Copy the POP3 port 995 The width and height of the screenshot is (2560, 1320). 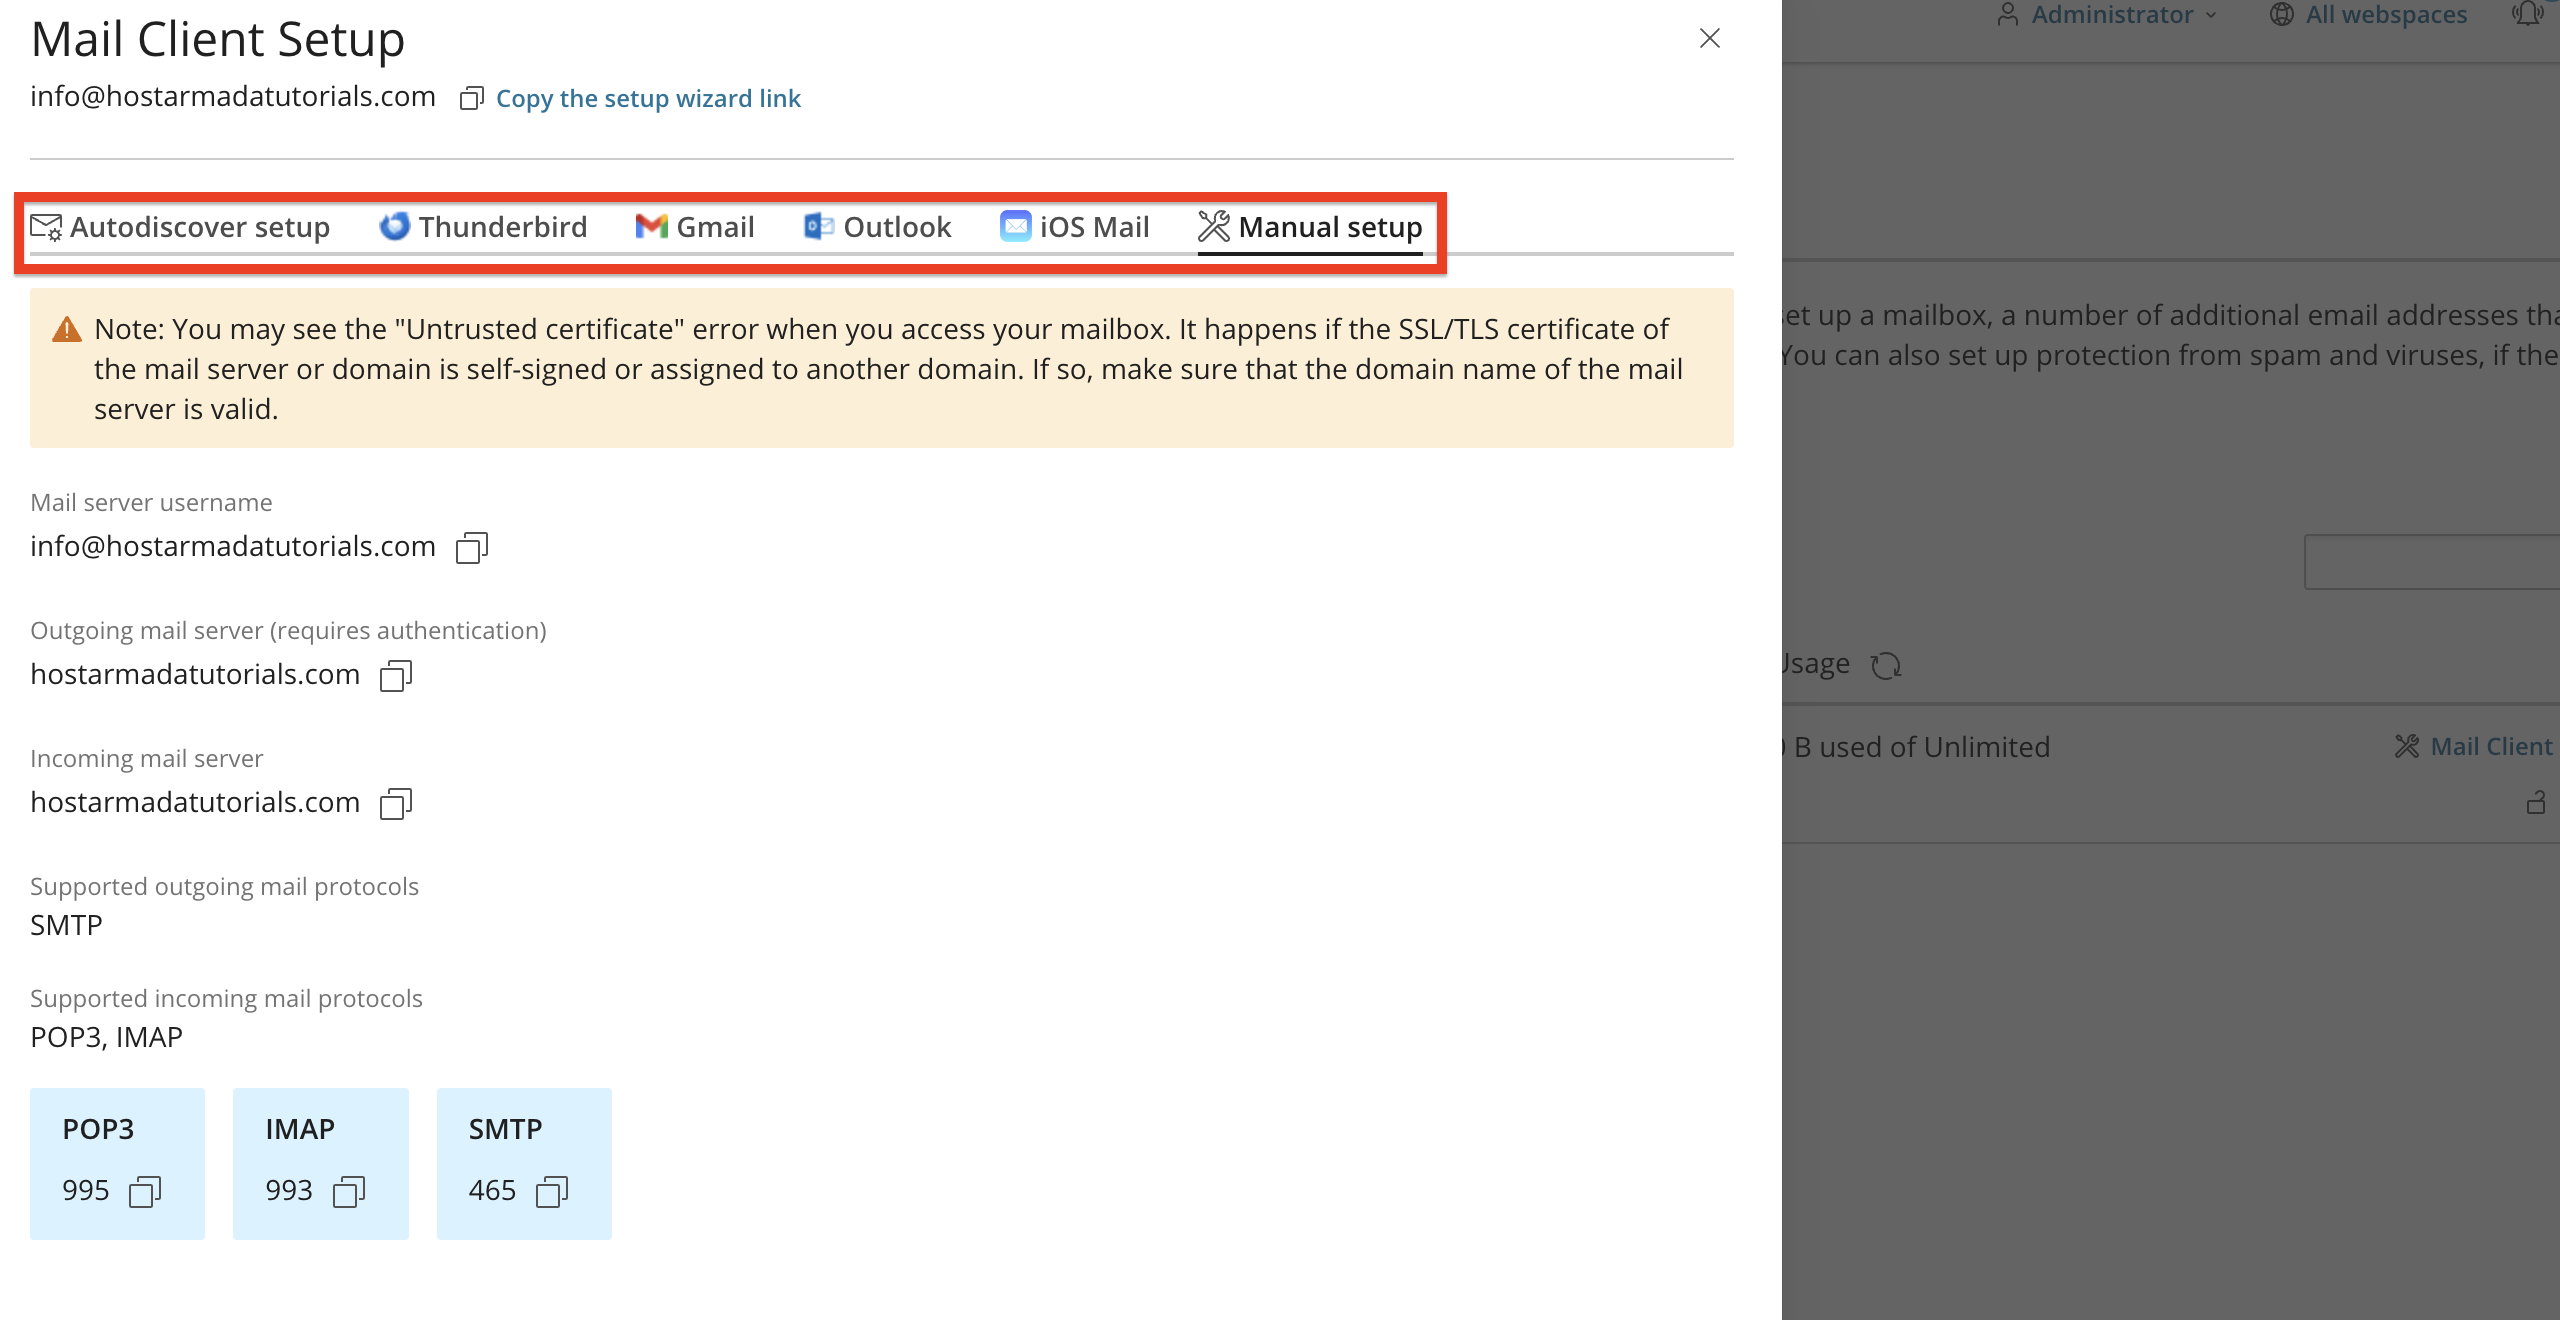click(145, 1191)
